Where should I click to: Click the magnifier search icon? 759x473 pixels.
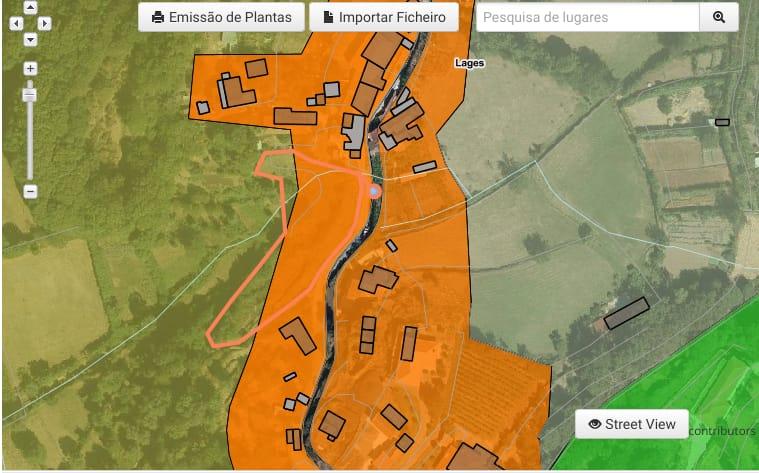pyautogui.click(x=719, y=17)
